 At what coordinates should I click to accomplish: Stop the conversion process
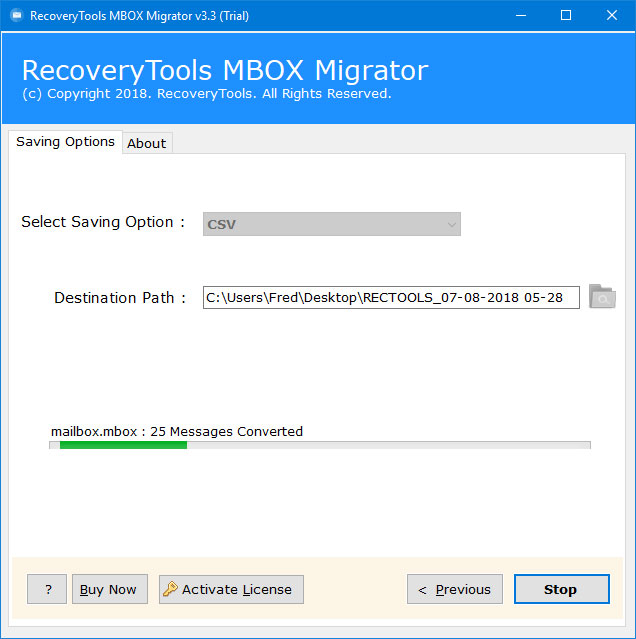[x=562, y=589]
